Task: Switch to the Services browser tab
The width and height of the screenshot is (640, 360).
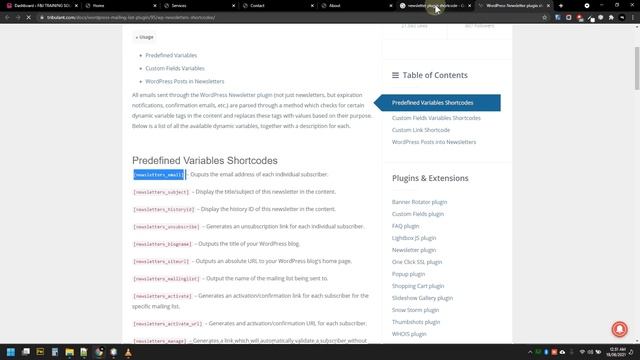Action: [x=199, y=6]
